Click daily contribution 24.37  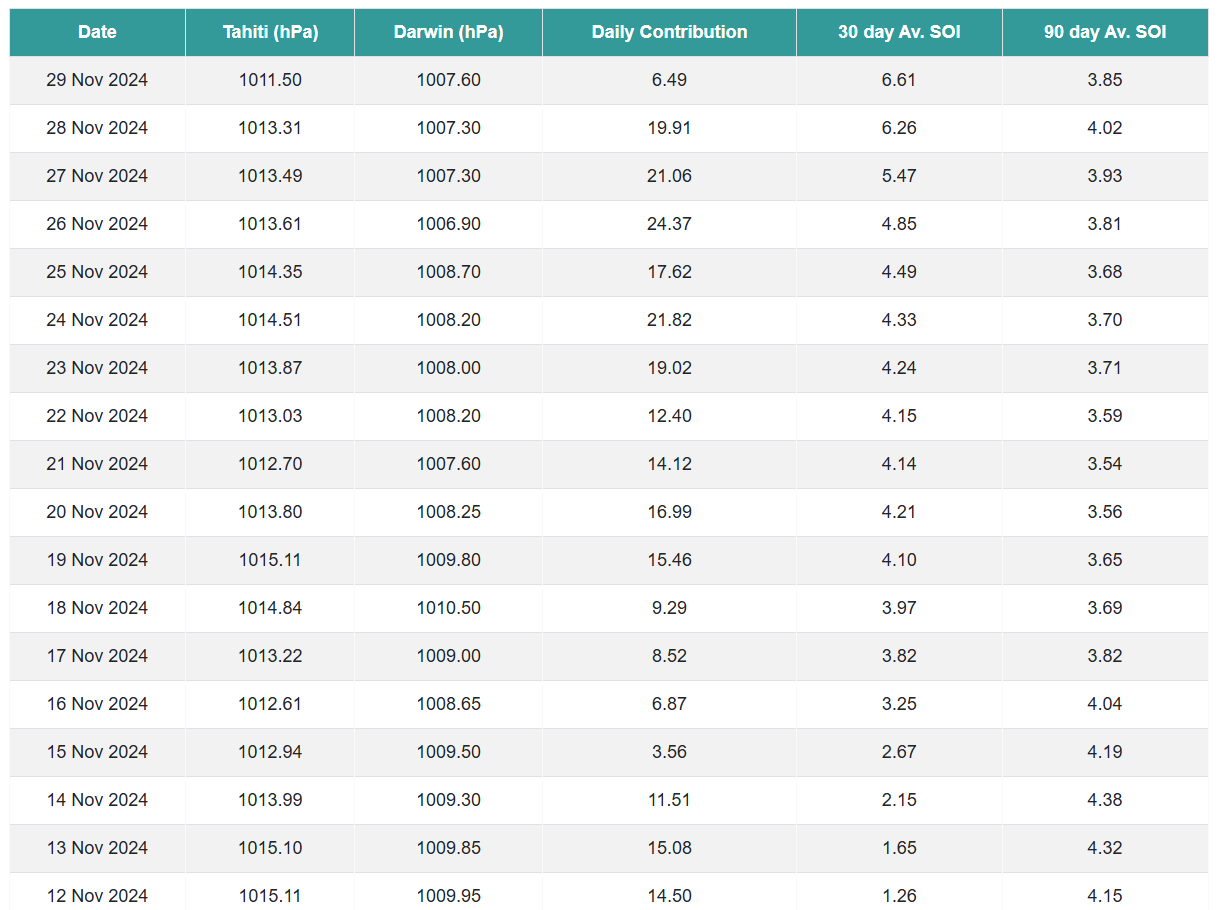(669, 224)
